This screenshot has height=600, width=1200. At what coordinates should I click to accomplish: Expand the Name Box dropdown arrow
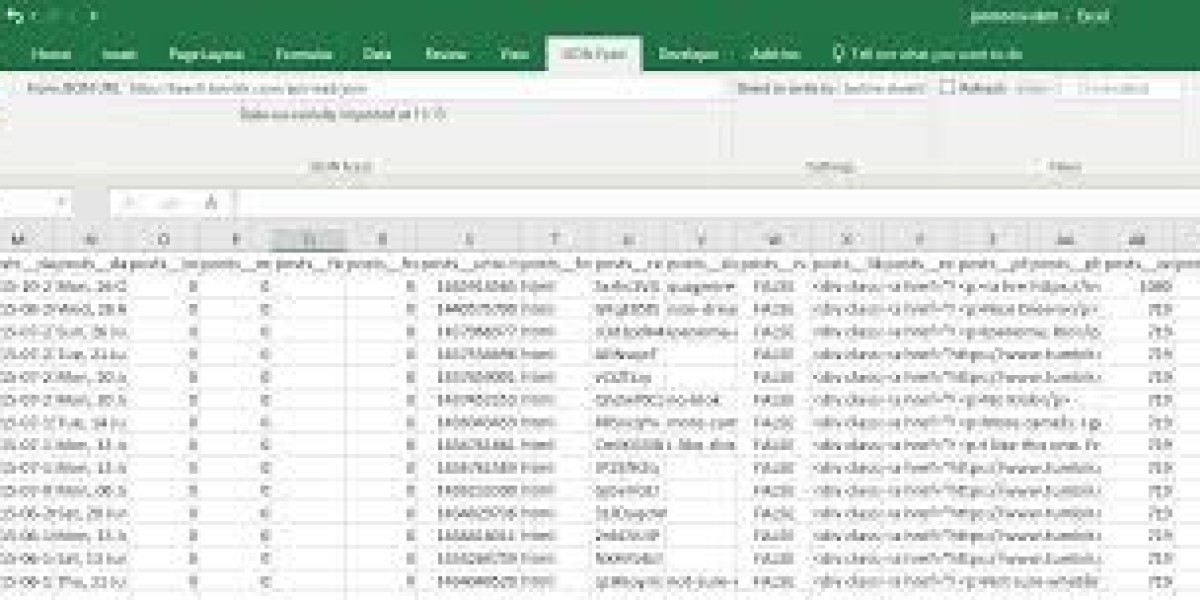(x=63, y=203)
